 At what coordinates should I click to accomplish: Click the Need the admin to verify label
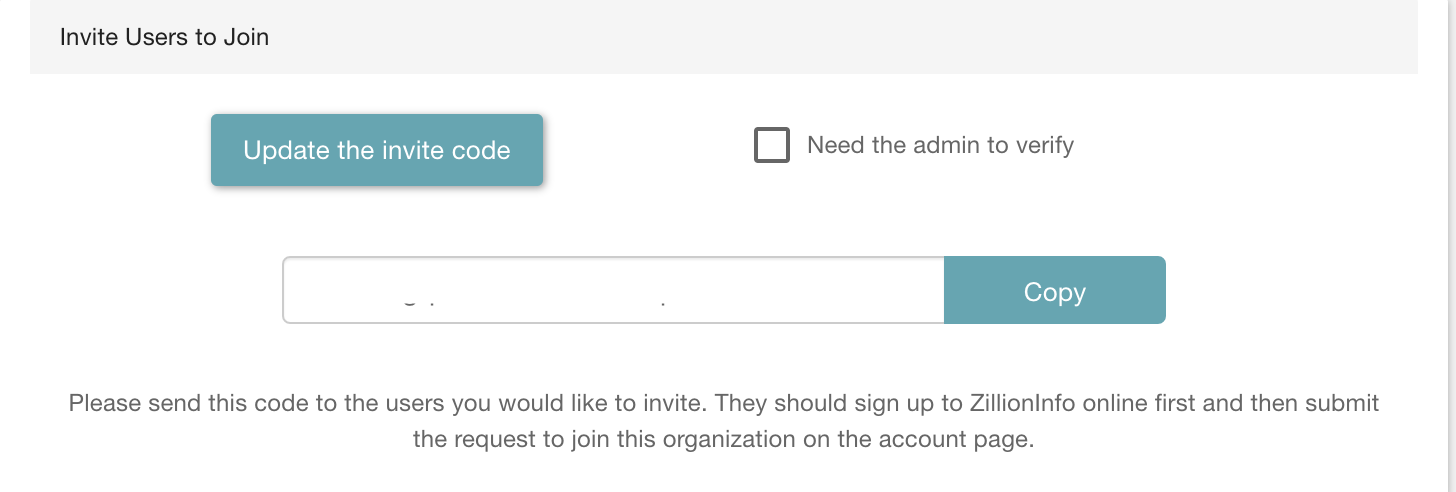click(x=940, y=146)
